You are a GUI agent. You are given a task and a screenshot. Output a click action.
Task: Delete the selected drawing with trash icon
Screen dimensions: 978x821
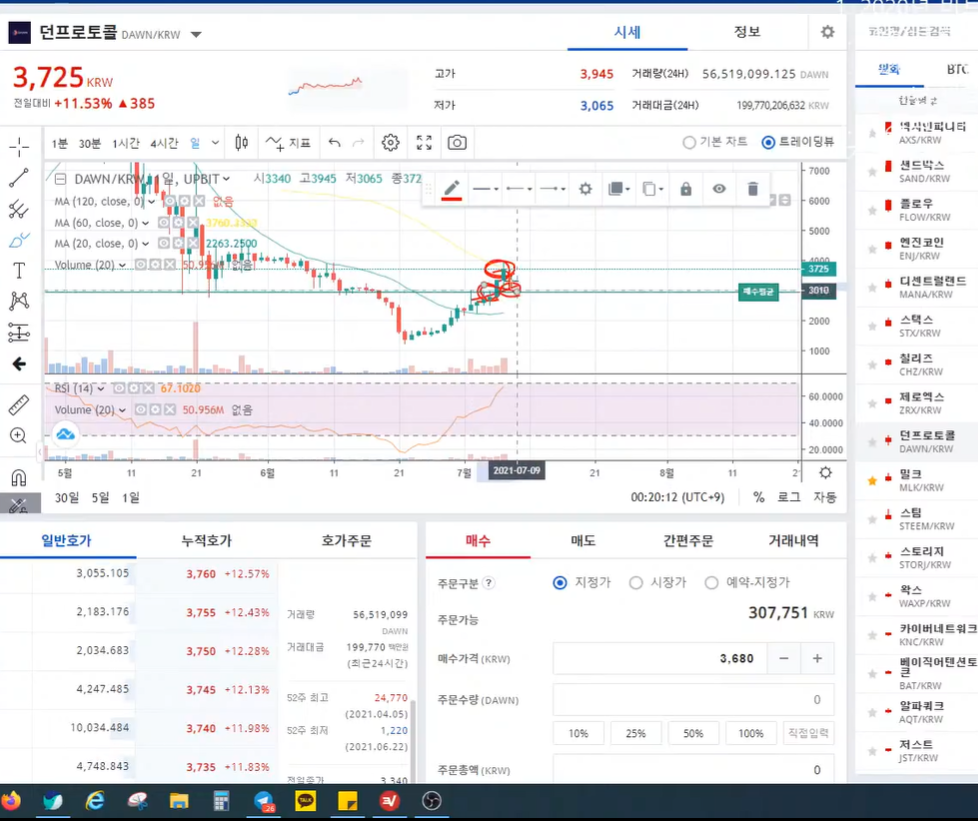click(753, 188)
